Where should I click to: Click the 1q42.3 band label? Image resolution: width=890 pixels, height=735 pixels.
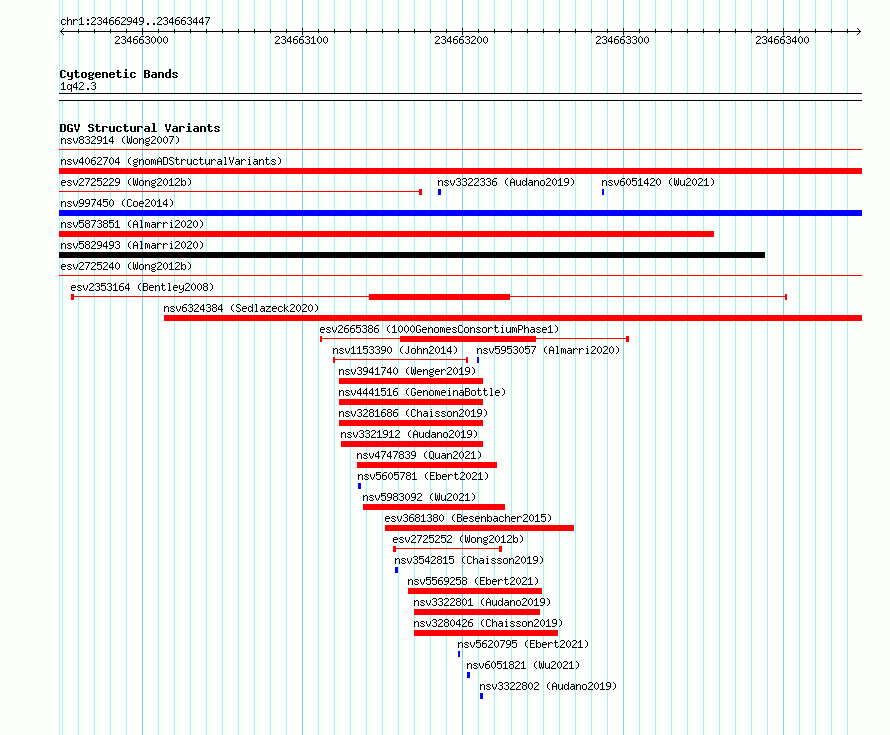coord(78,87)
